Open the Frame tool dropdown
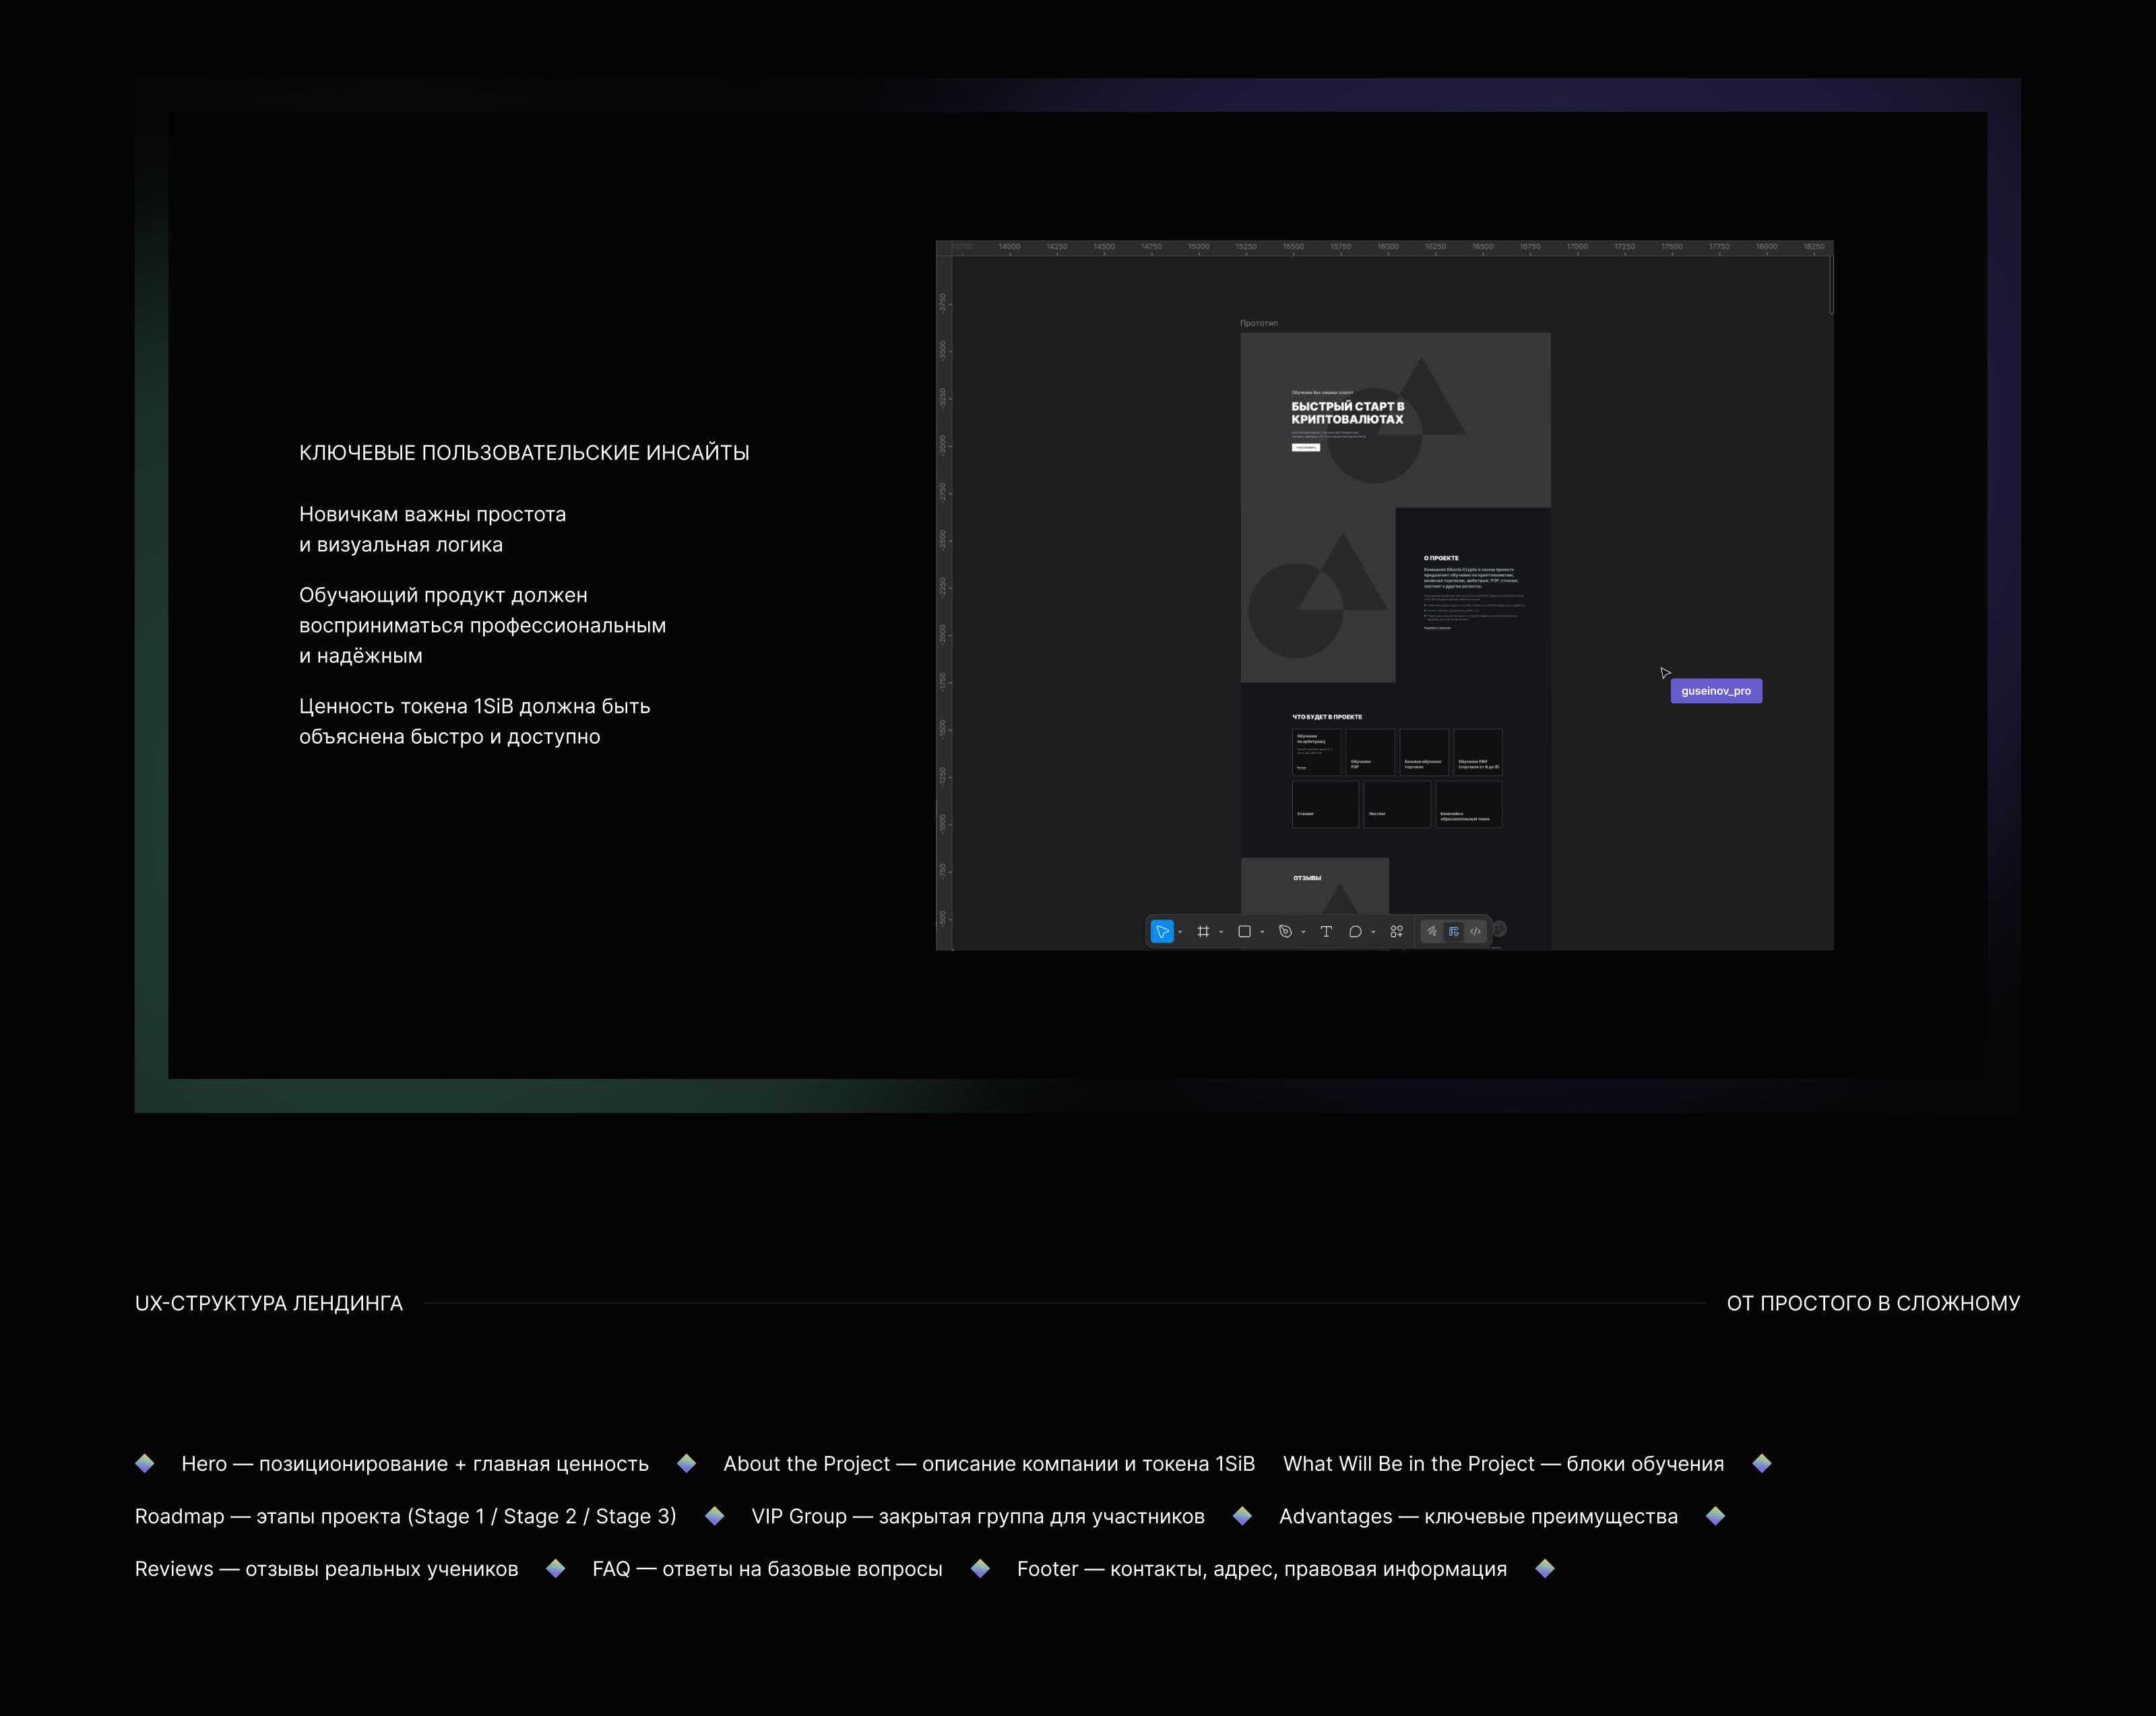The height and width of the screenshot is (1716, 2156). pos(1221,932)
